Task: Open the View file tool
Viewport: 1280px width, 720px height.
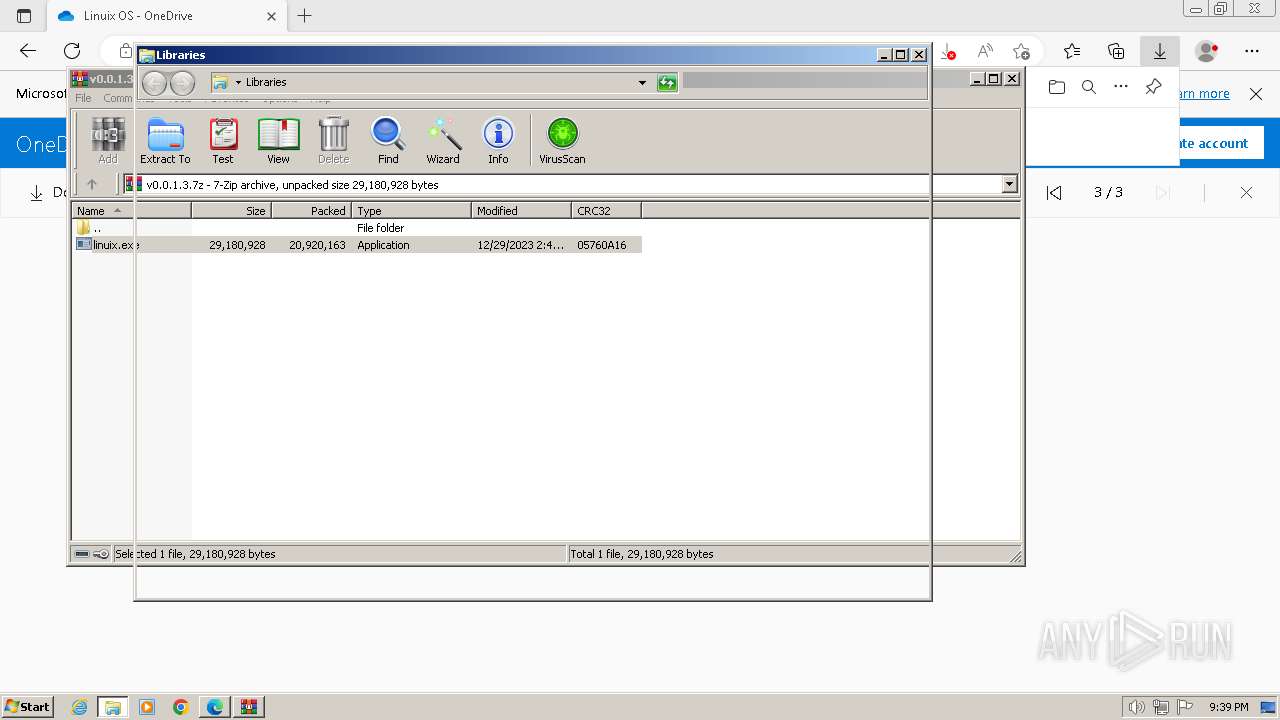Action: 278,141
